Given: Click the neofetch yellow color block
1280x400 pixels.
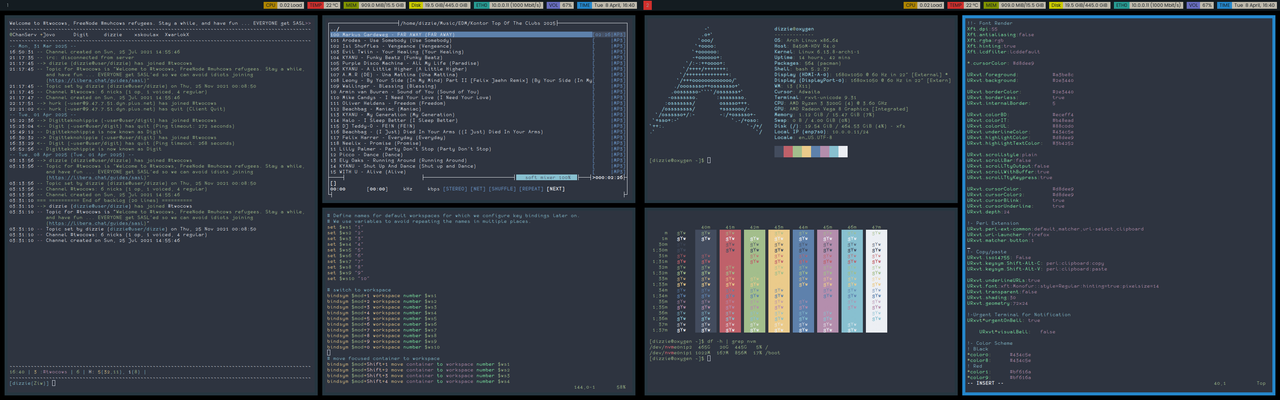Looking at the screenshot, I should click(x=808, y=151).
